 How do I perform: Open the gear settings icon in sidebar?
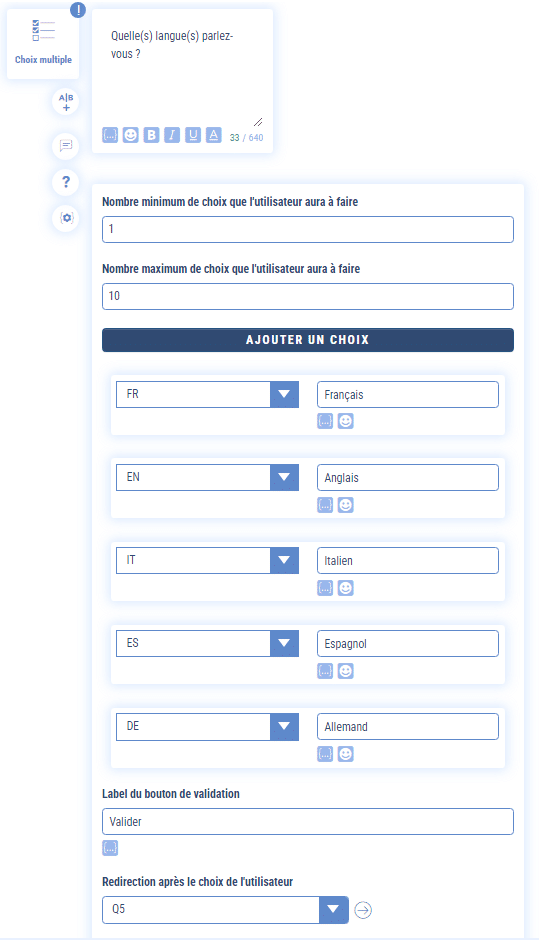pos(66,218)
